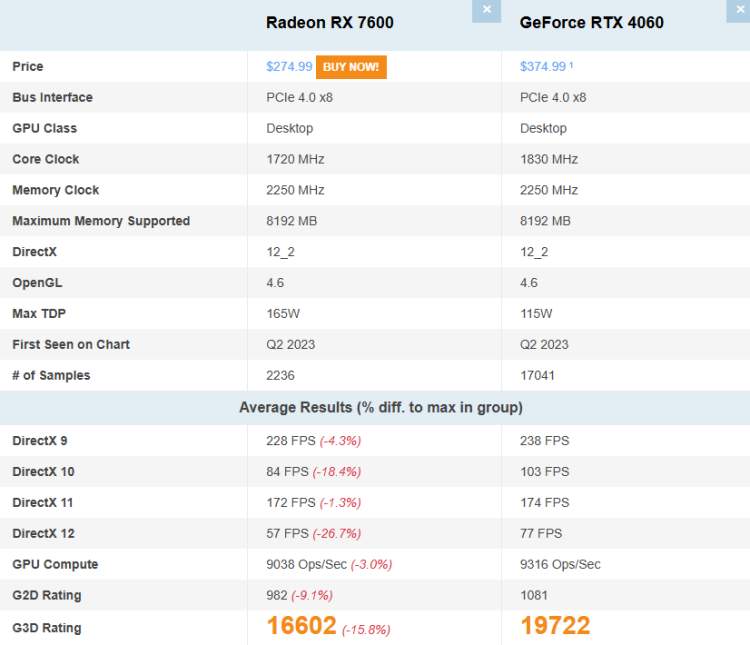Click the 9316 Ops/Sec compute value
The image size is (750, 645).
tap(560, 564)
